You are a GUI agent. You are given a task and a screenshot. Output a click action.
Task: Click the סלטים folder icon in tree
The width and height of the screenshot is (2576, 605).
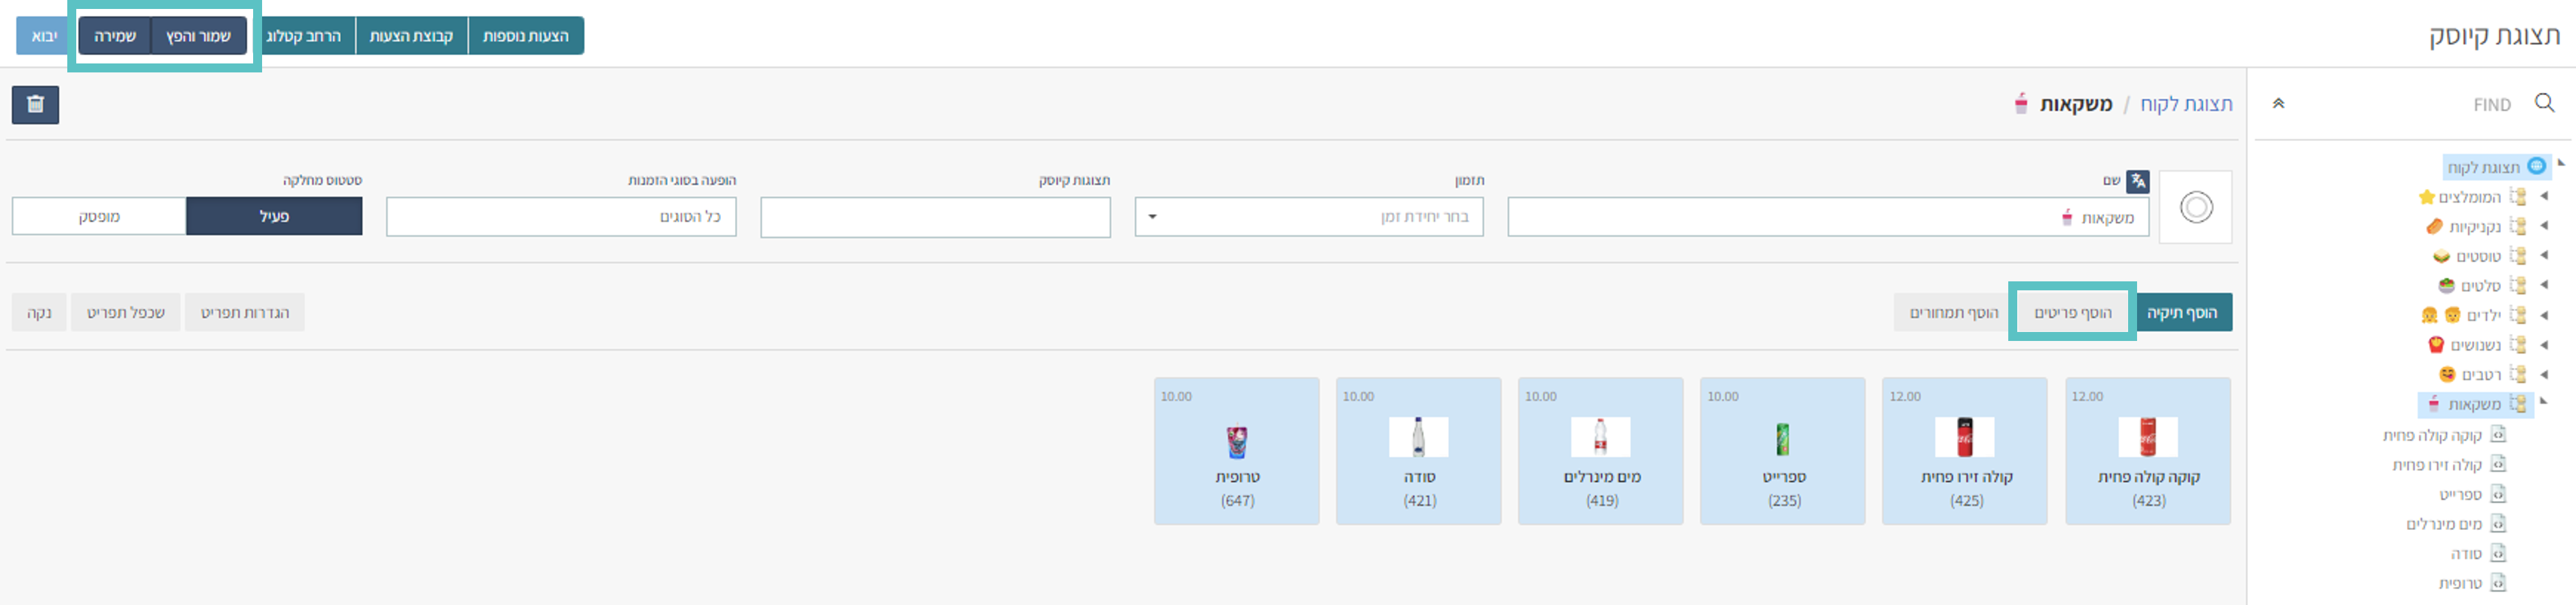[2517, 286]
